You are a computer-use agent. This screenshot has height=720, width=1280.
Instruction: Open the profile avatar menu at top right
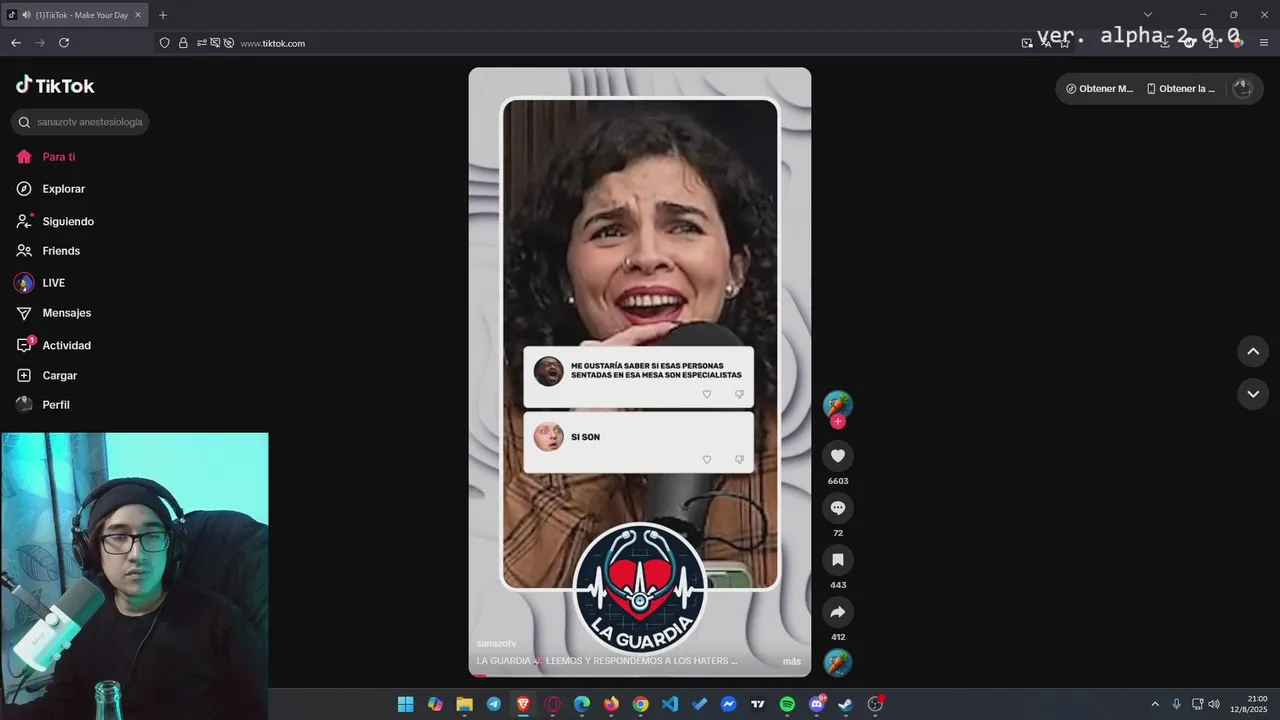click(x=1242, y=89)
